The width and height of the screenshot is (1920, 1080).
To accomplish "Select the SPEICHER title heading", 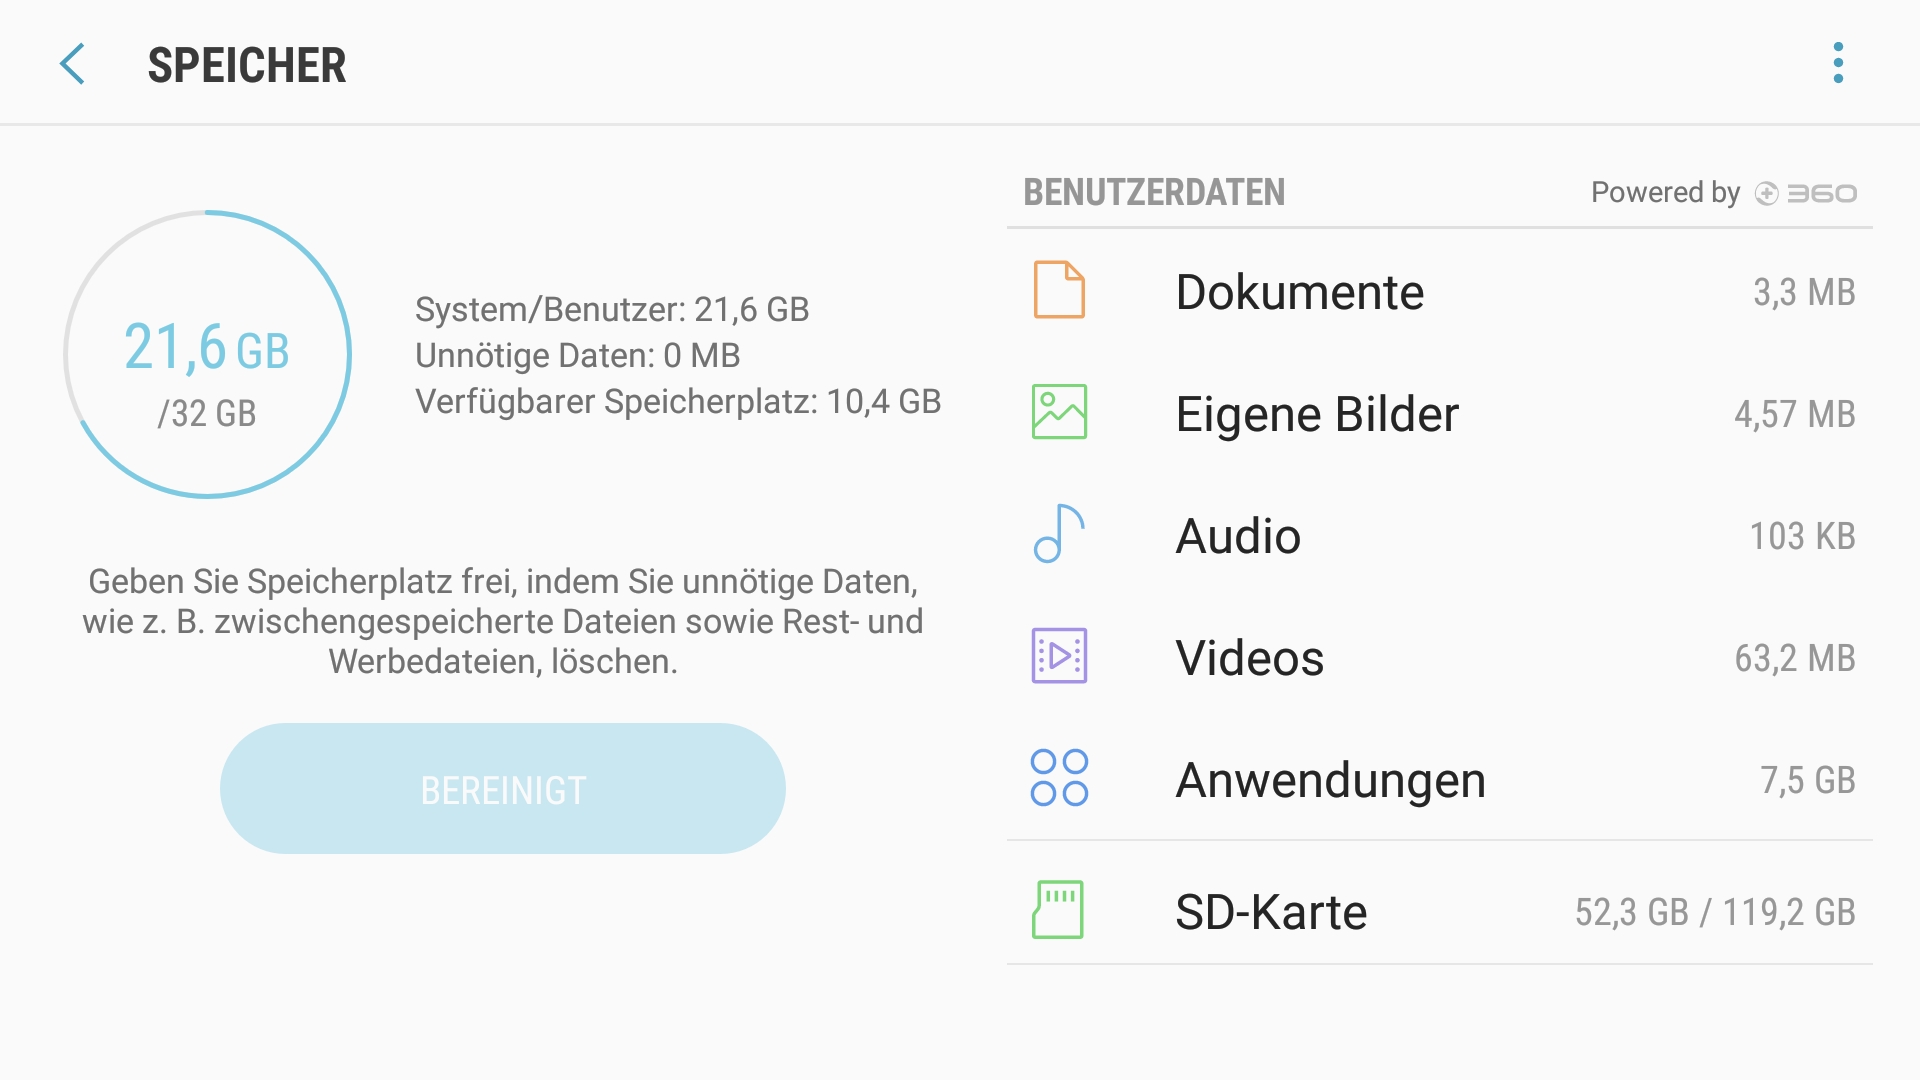I will [248, 64].
